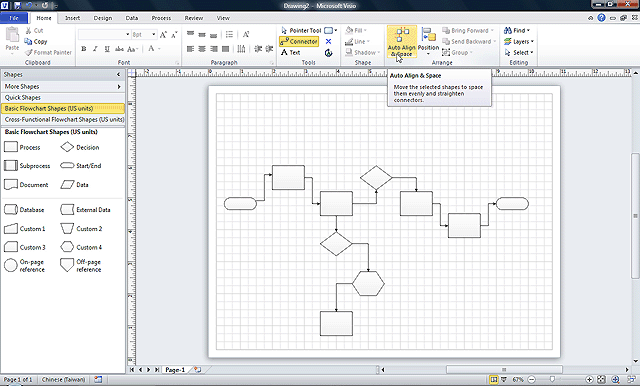
Task: Adjust the zoom slider handle
Action: [x=552, y=379]
